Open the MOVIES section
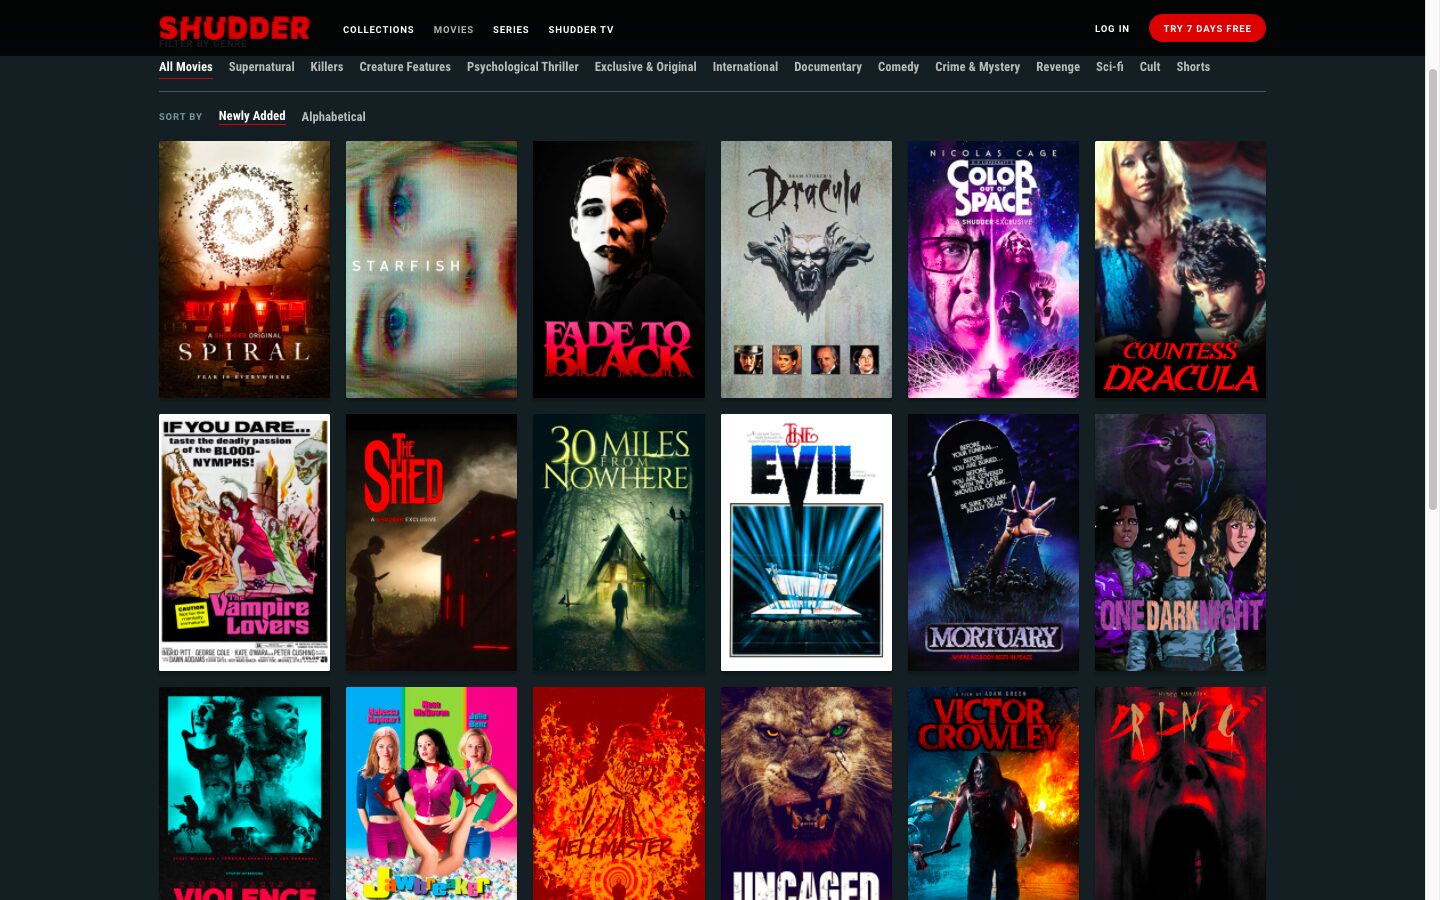The height and width of the screenshot is (900, 1440). coord(453,30)
